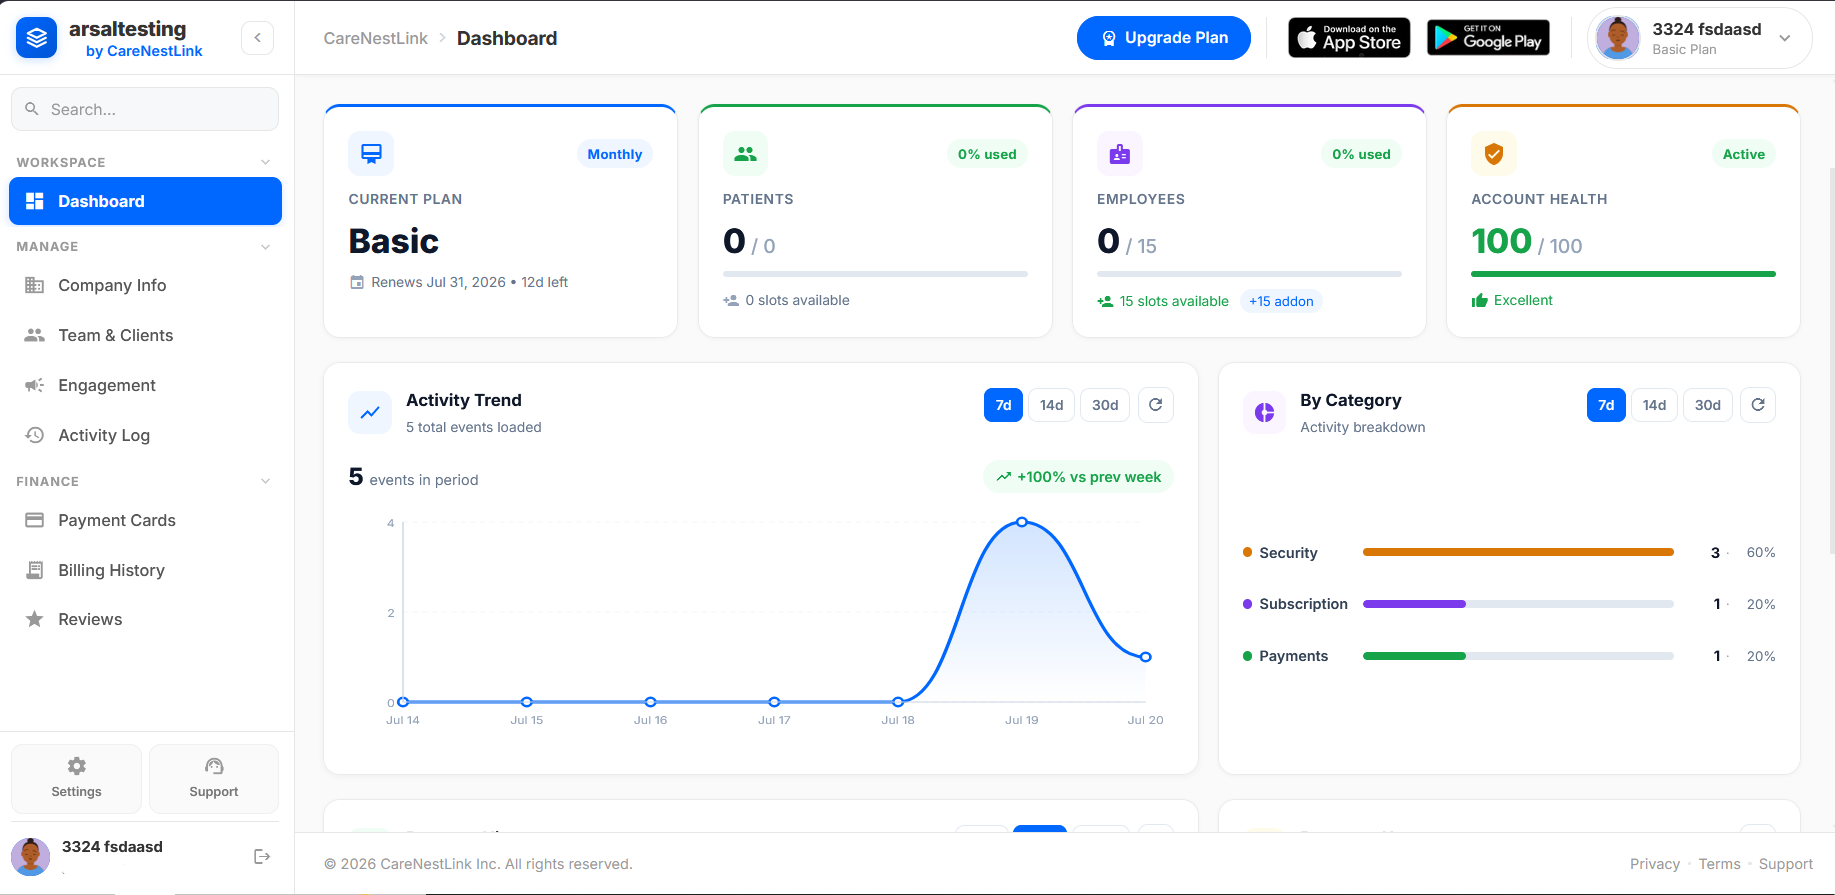This screenshot has width=1835, height=895.
Task: Click the Excellent thumbs-up icon
Action: (x=1480, y=301)
